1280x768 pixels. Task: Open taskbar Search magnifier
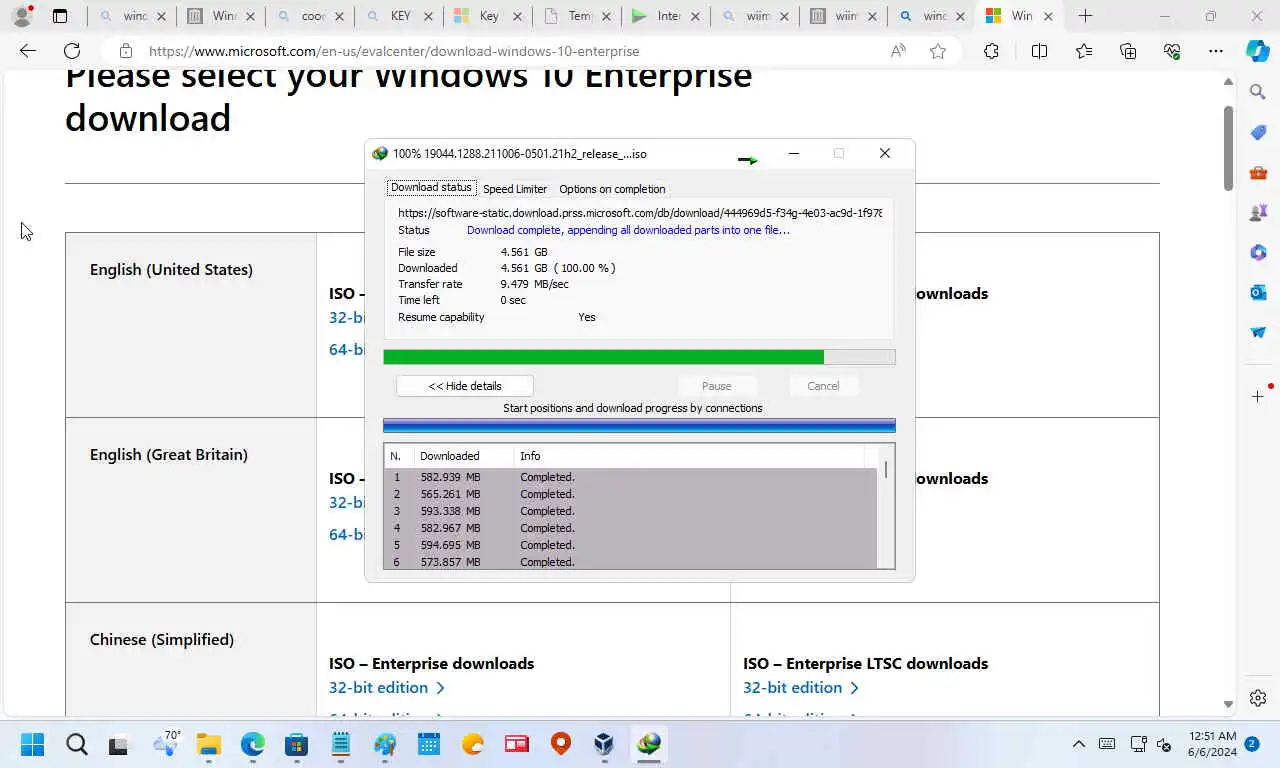coord(76,744)
